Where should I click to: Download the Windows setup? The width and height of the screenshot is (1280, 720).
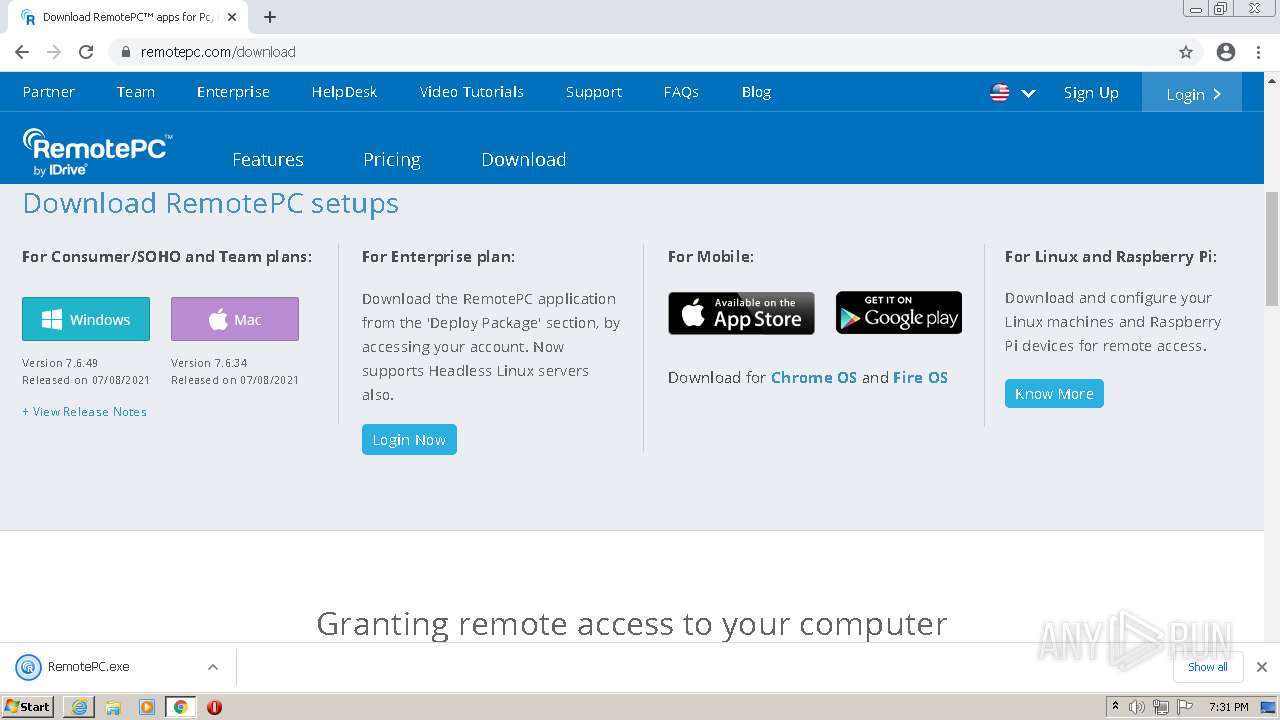(86, 319)
